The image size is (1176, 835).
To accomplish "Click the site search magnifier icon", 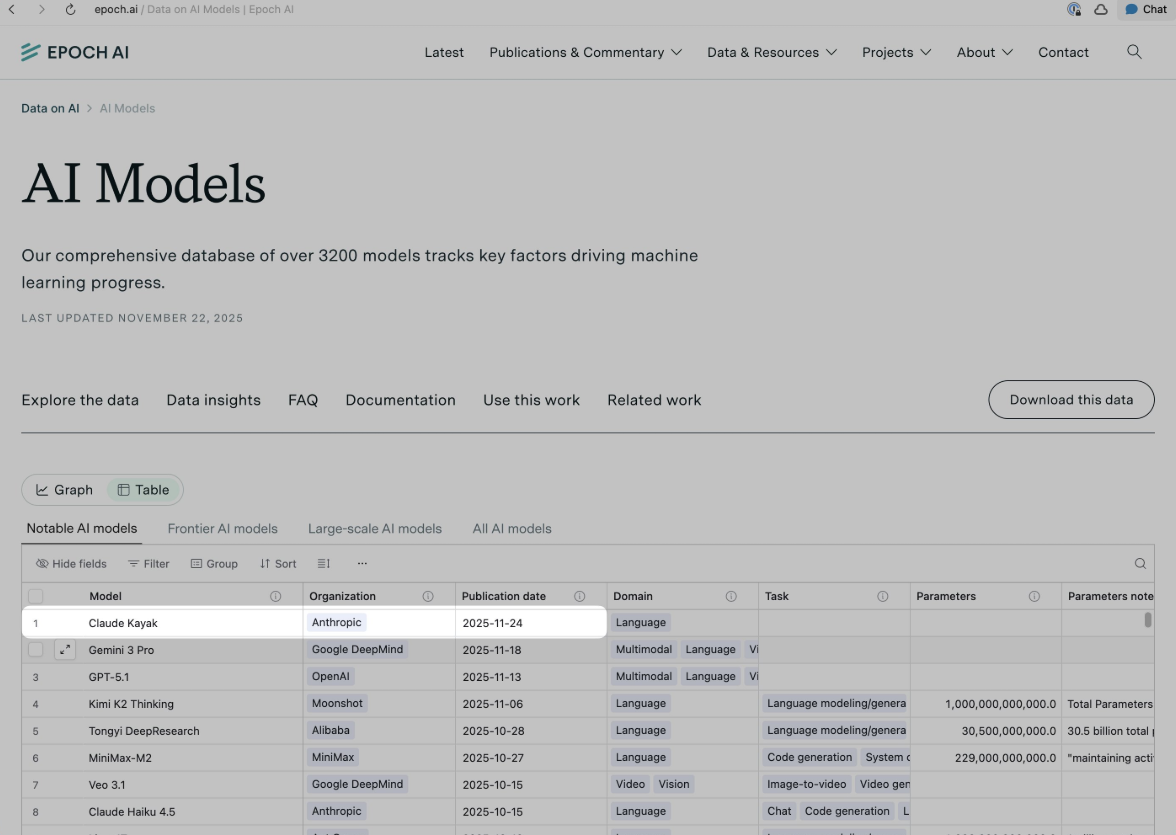I will point(1134,52).
